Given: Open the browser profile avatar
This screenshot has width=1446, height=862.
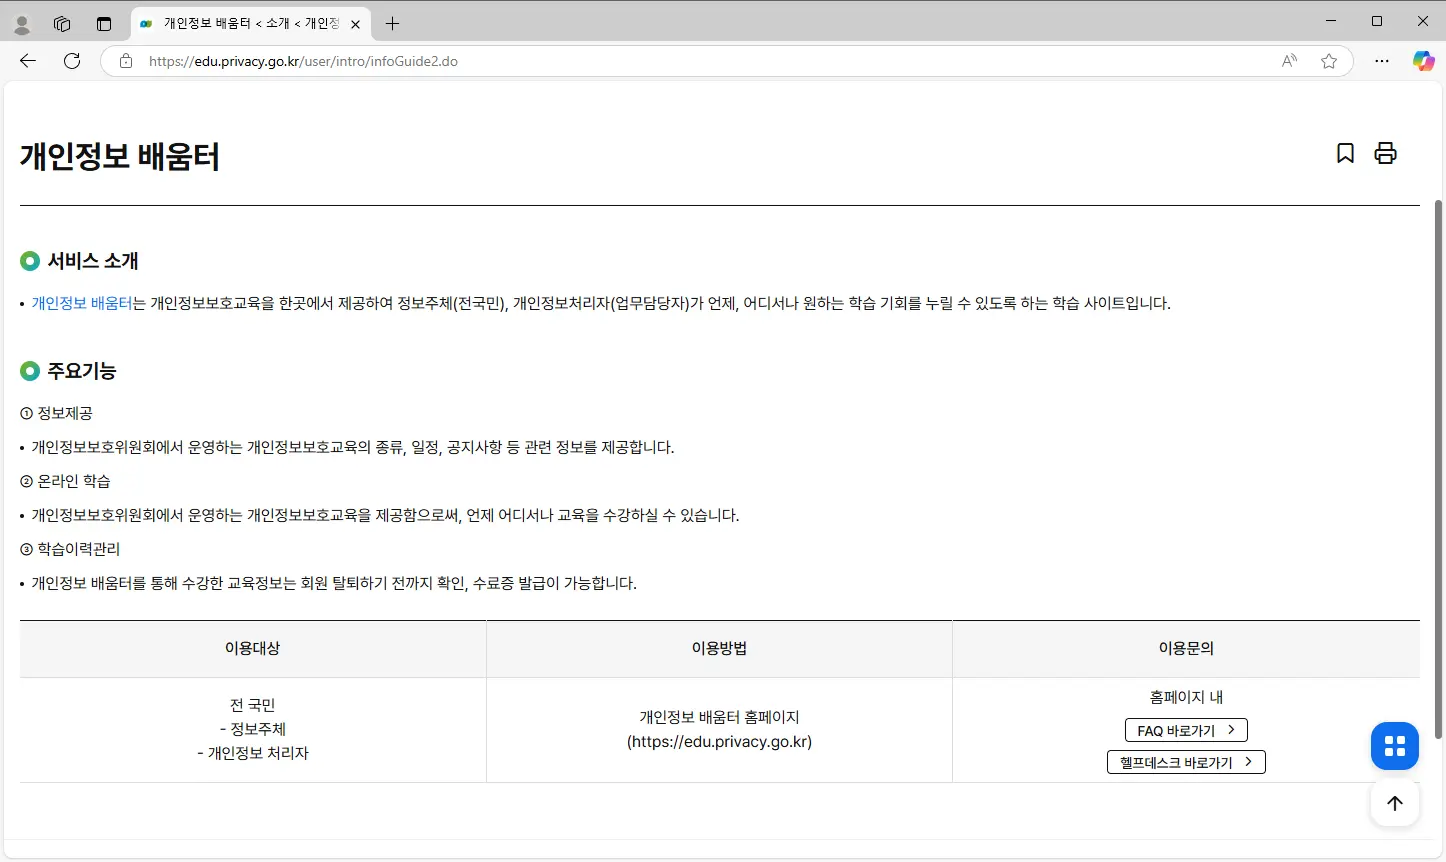Looking at the screenshot, I should click(x=21, y=23).
